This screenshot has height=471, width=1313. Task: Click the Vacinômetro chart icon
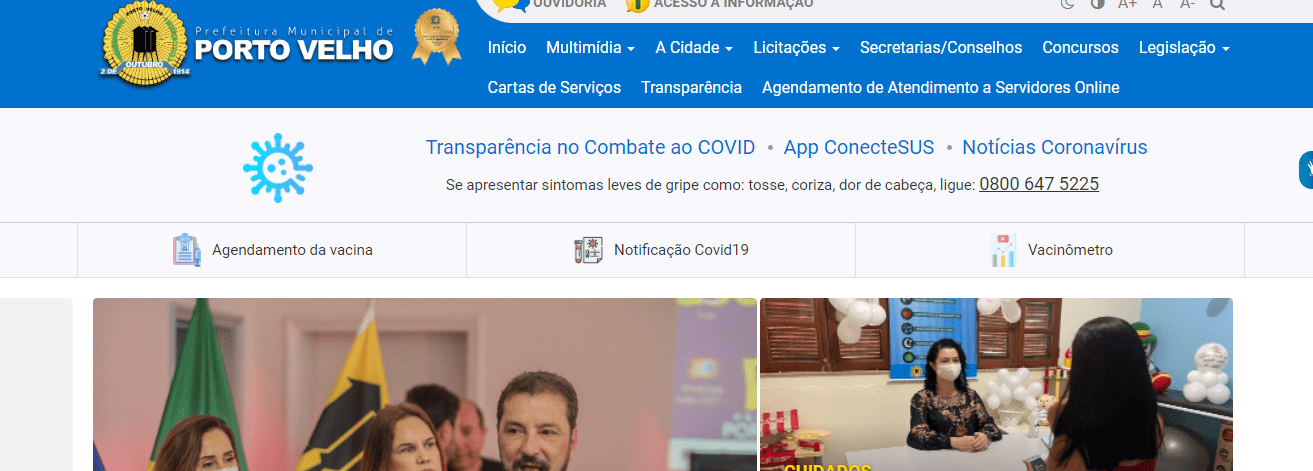tap(1003, 250)
